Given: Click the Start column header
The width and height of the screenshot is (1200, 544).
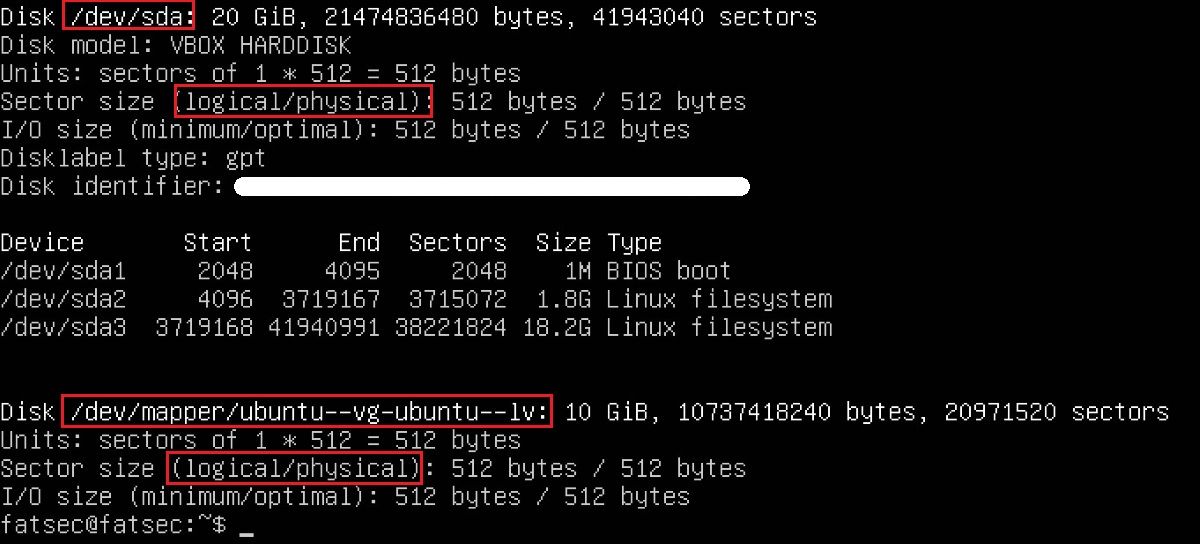Looking at the screenshot, I should (x=218, y=243).
